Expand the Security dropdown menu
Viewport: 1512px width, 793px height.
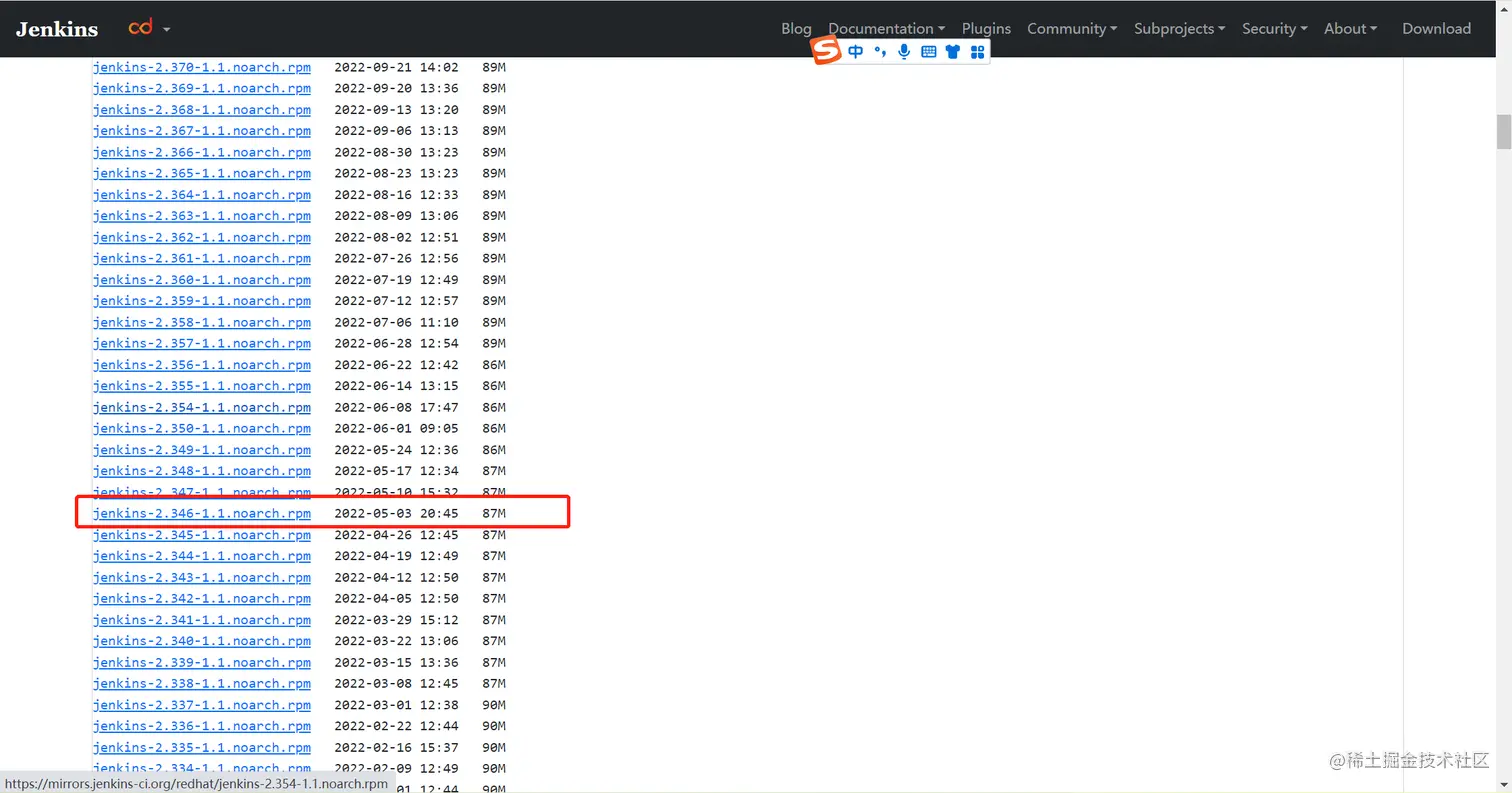[1275, 29]
